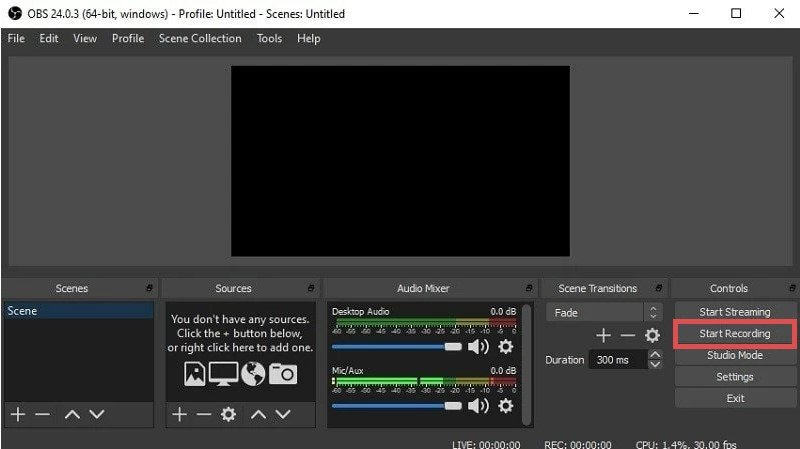Image resolution: width=800 pixels, height=449 pixels.
Task: Add a new source with plus icon
Action: coord(179,414)
